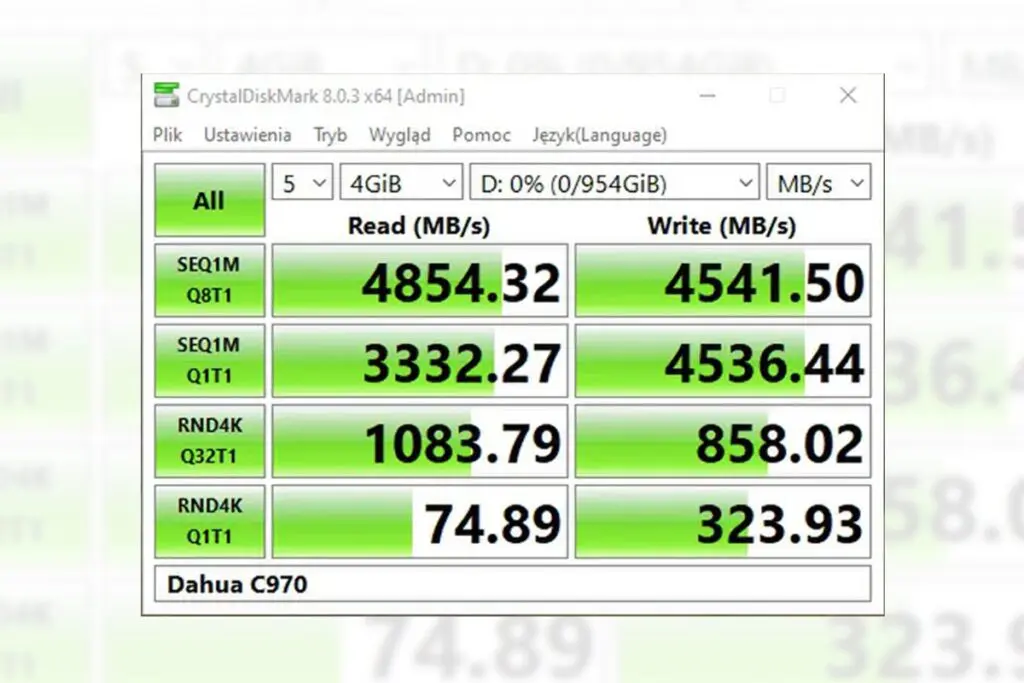Viewport: 1024px width, 683px height.
Task: Click the RND4K Q1T1 write result bar
Action: [x=722, y=520]
